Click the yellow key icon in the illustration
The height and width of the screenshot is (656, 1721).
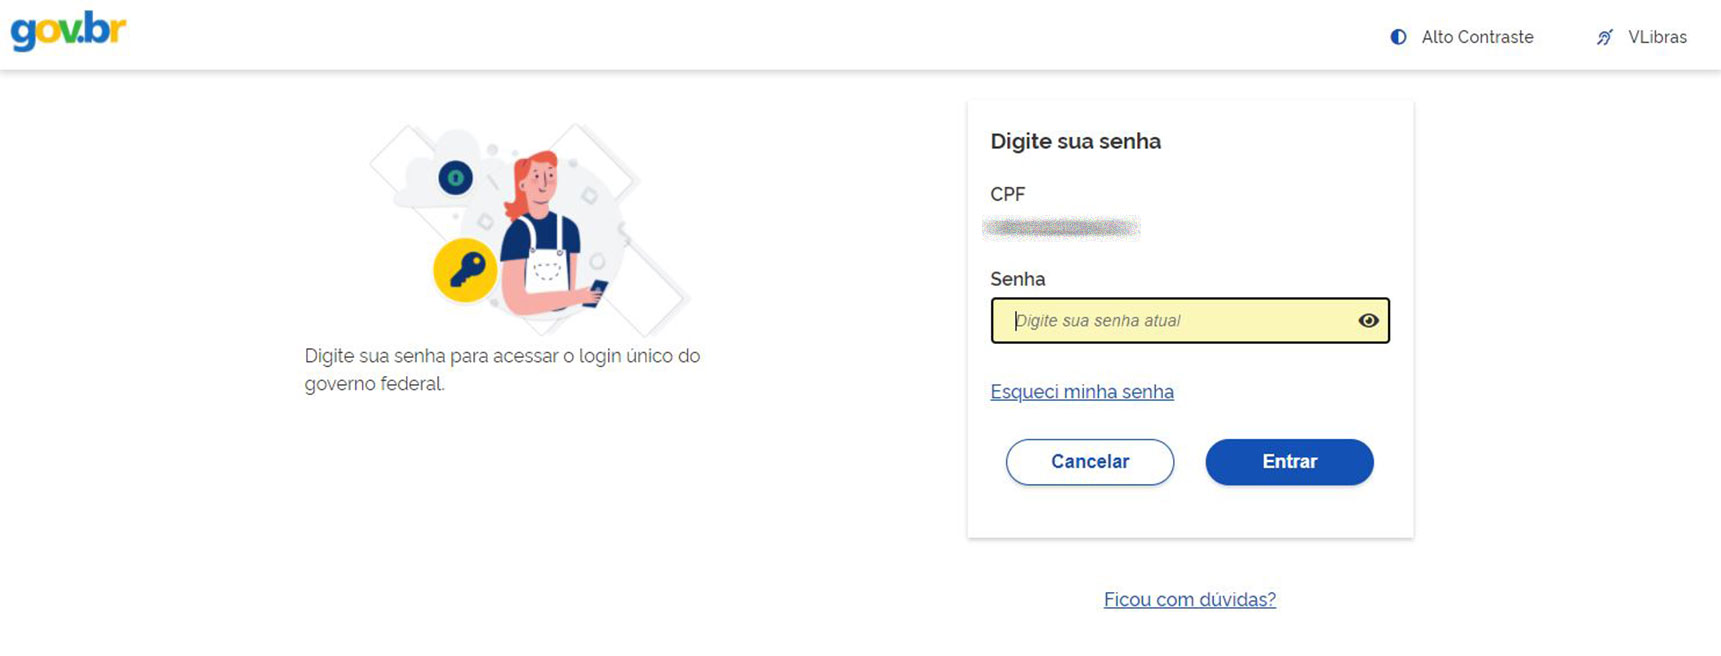[465, 269]
